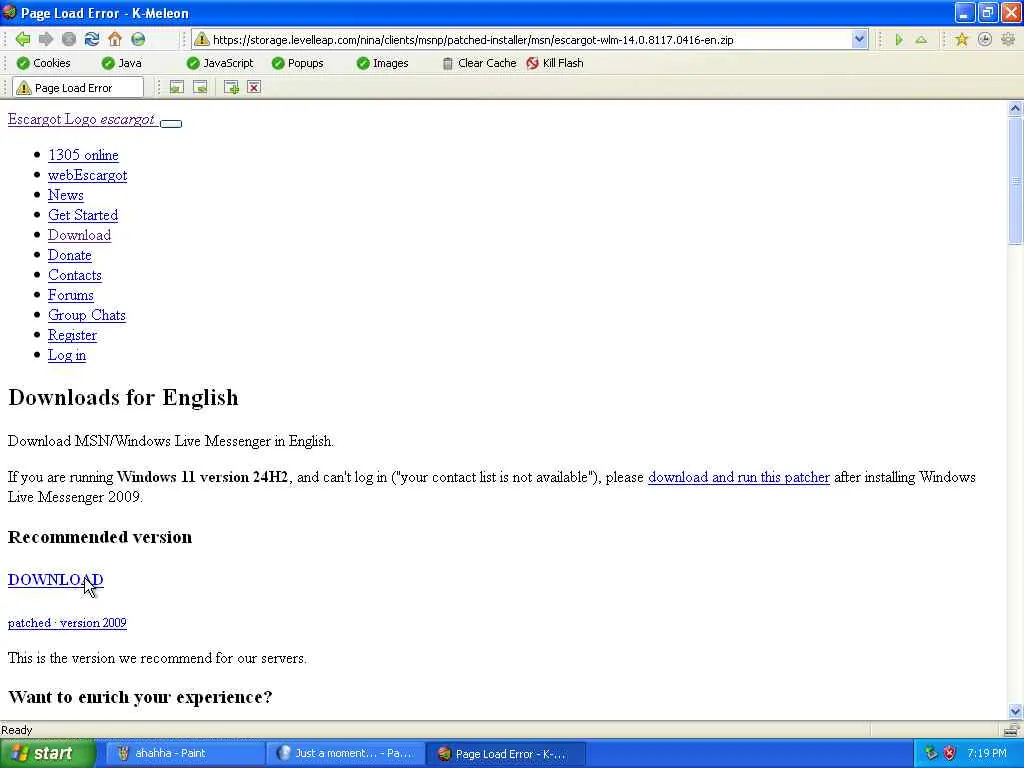Image resolution: width=1024 pixels, height=768 pixels.
Task: Open the Forums link
Action: pos(71,295)
